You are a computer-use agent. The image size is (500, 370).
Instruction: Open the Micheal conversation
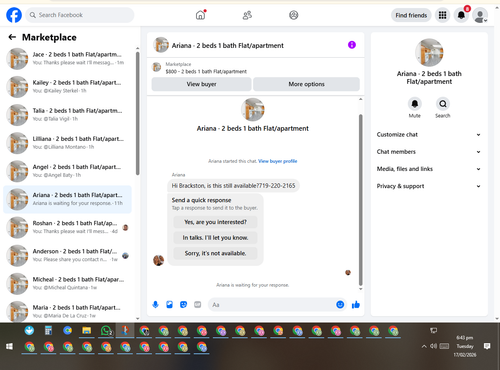click(67, 283)
